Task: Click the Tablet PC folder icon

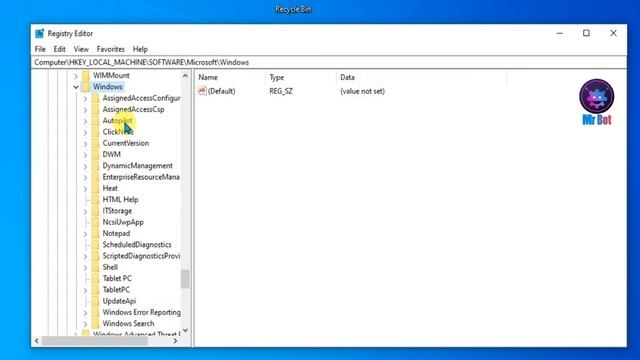Action: (x=96, y=278)
